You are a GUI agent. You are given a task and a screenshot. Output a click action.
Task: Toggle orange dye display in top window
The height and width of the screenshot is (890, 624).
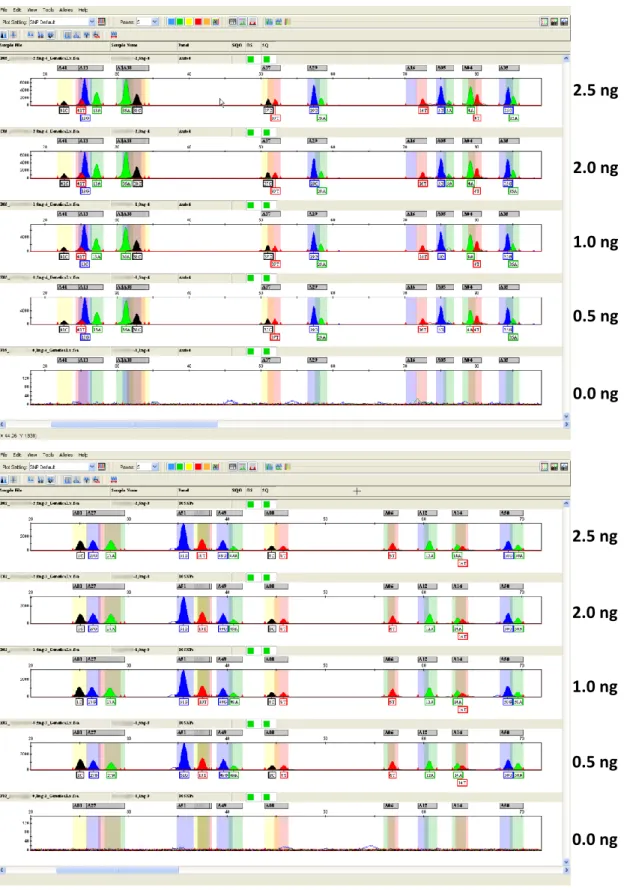click(x=207, y=22)
